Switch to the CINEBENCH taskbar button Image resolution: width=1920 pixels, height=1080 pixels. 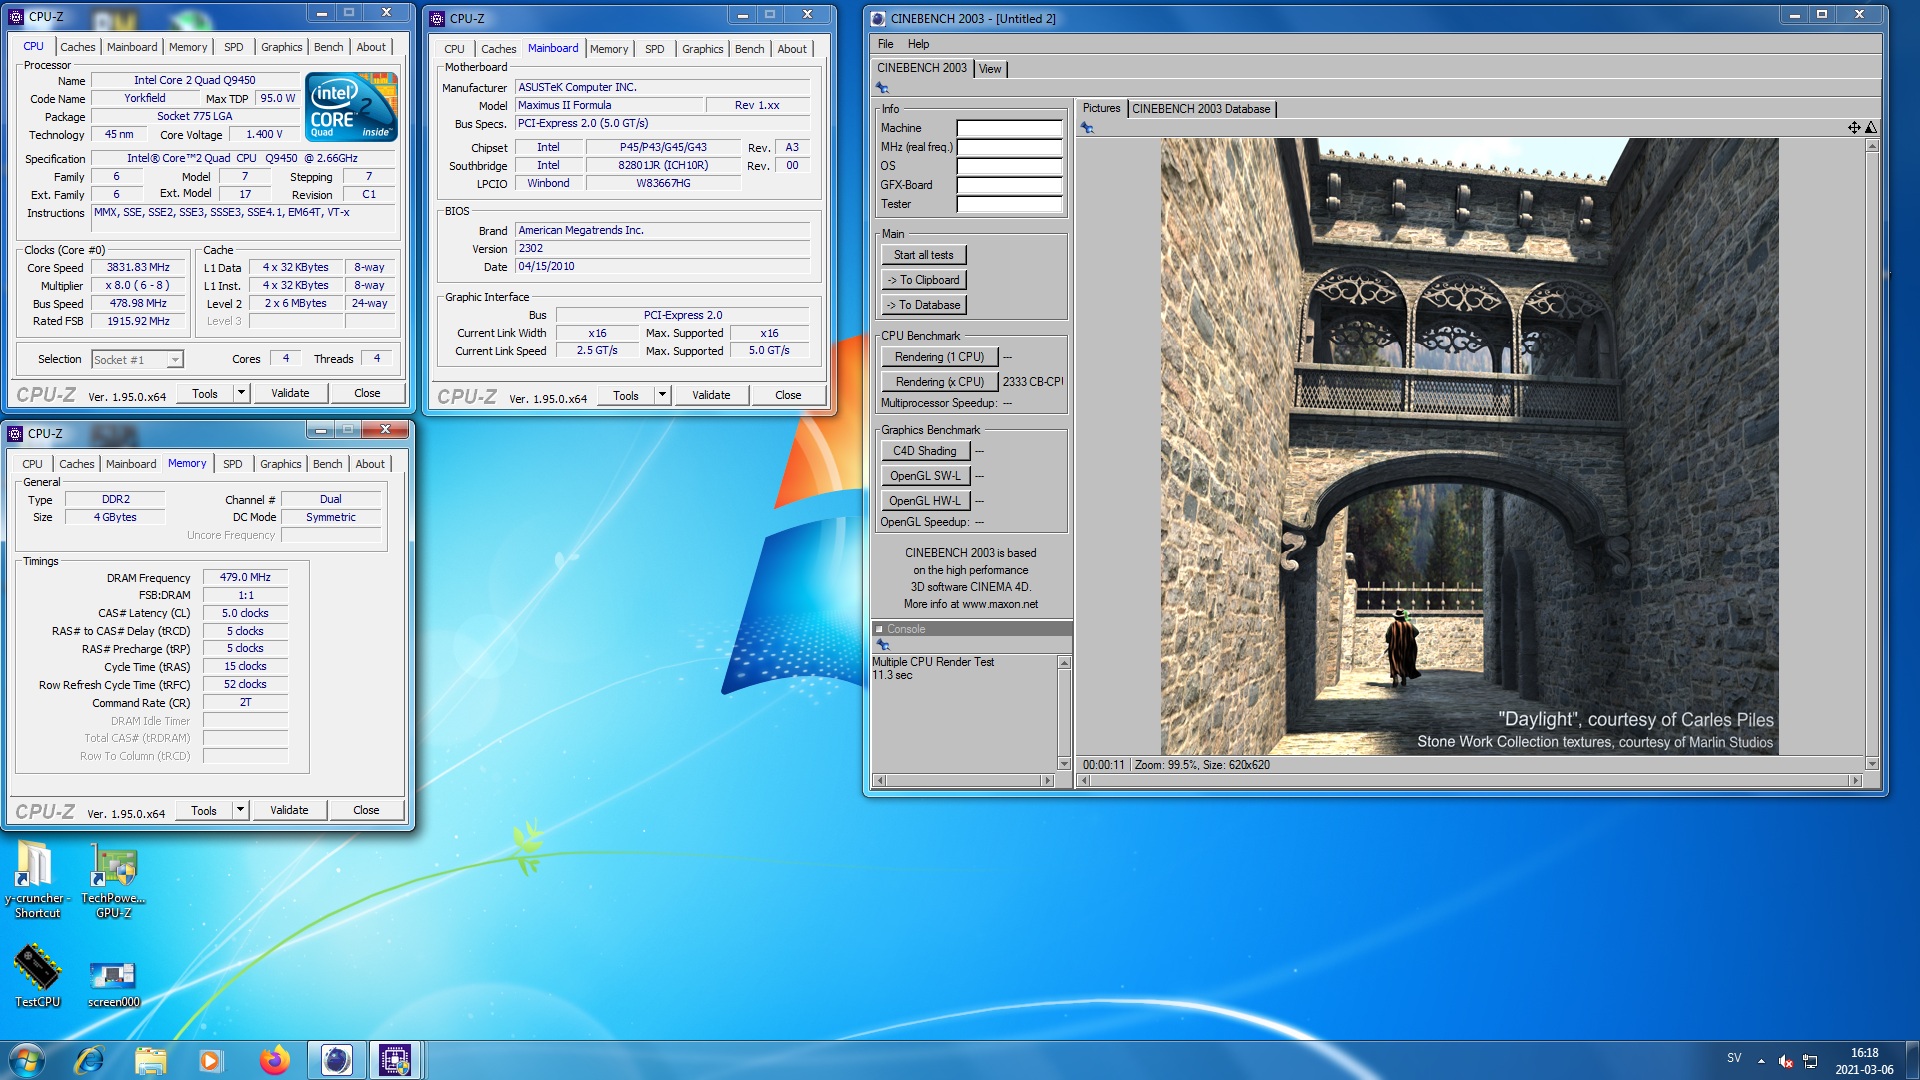336,1060
